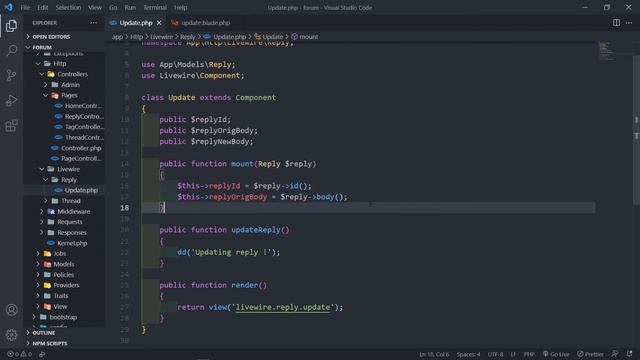
Task: Expand the Providers folder
Action: pos(66,285)
